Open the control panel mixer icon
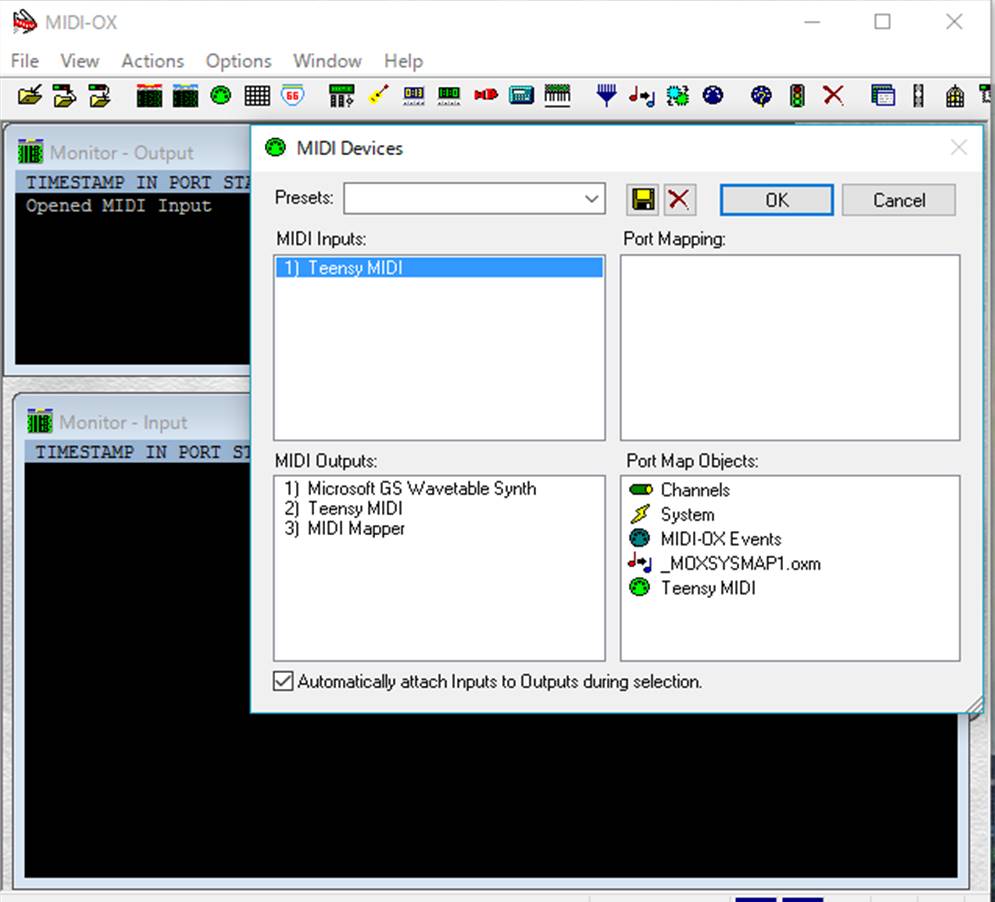 tap(341, 96)
